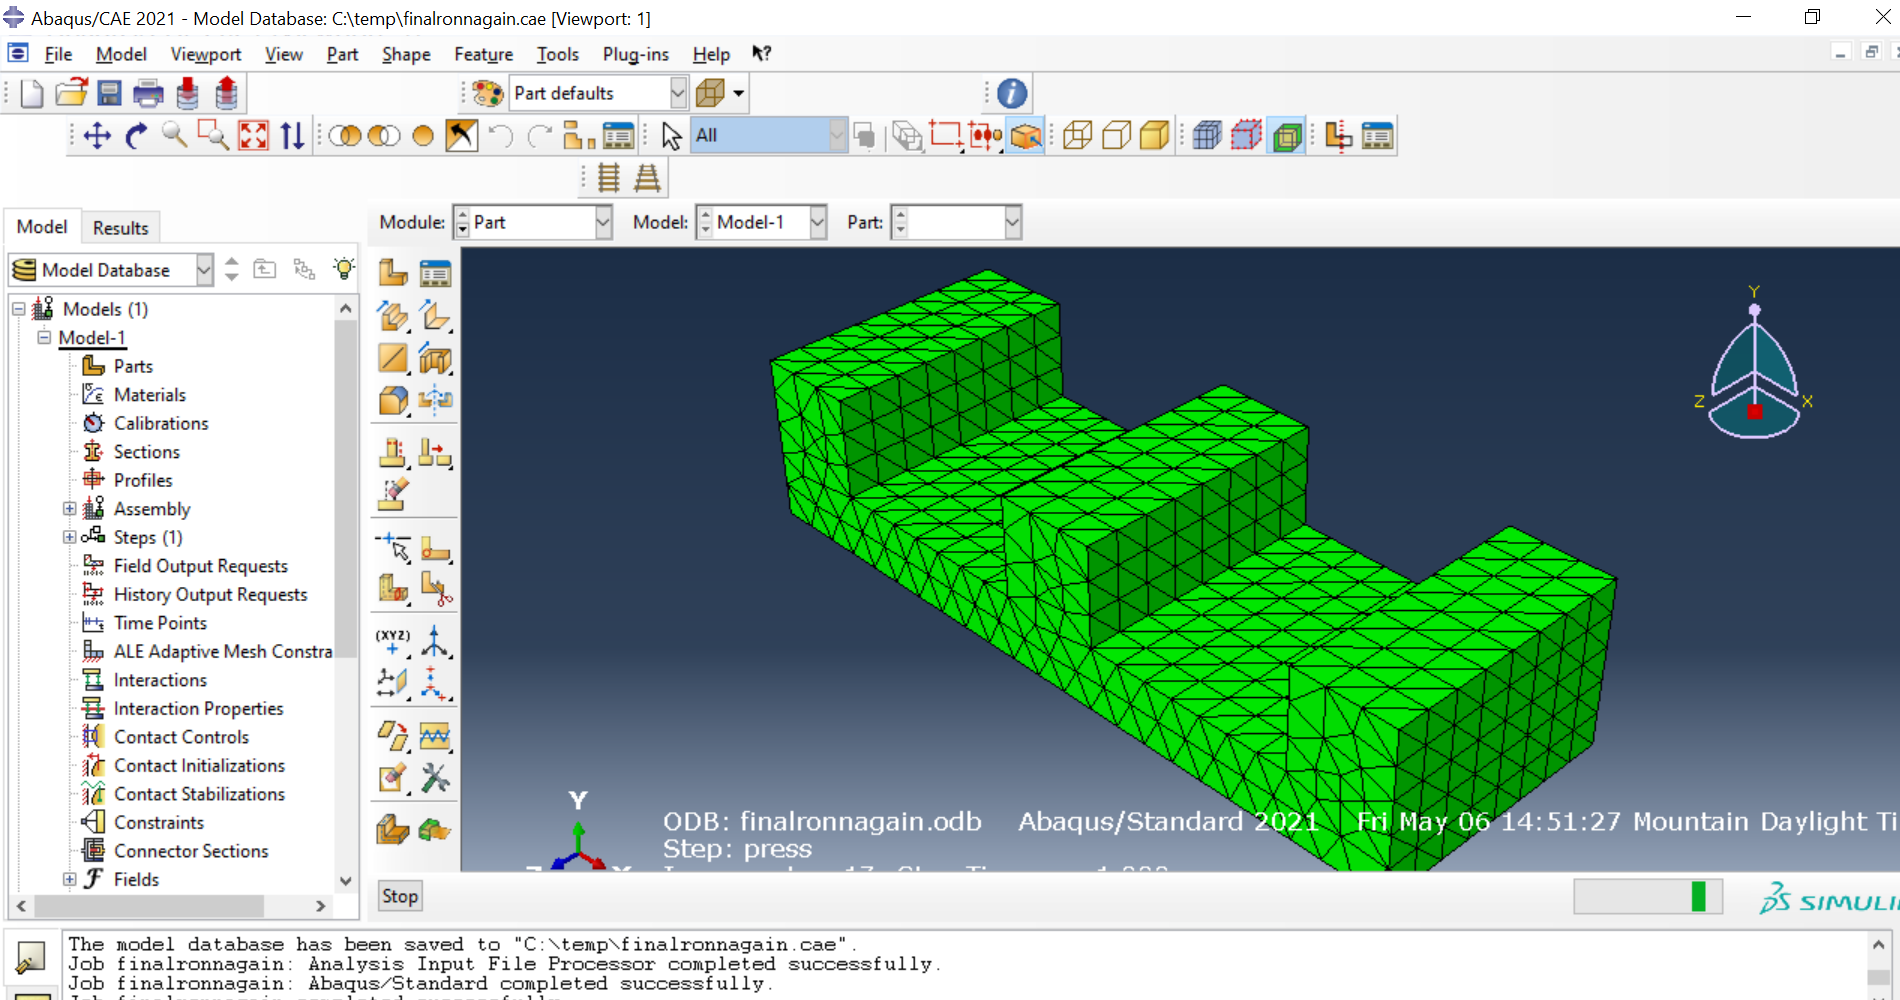
Task: Select the Create Datum Point tool
Action: 393,640
